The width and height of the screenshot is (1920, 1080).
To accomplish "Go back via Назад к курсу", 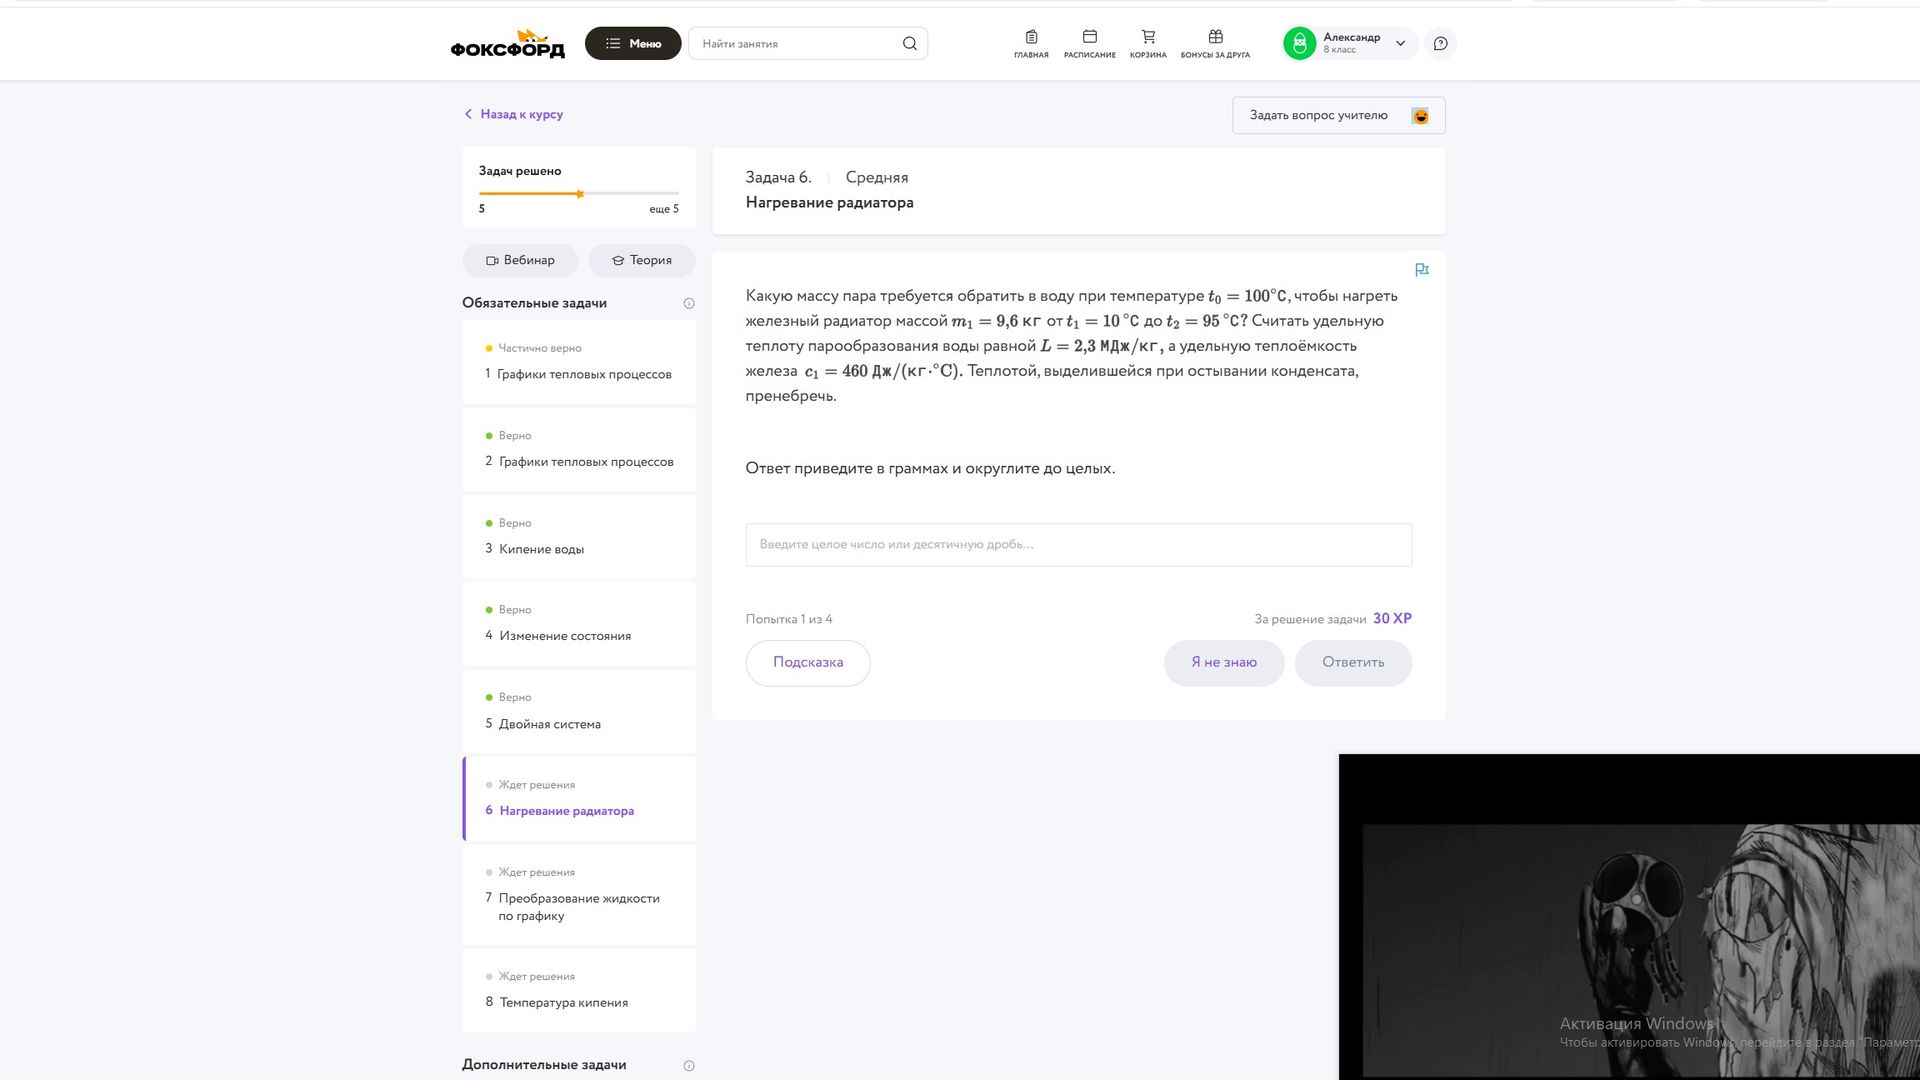I will click(x=513, y=114).
